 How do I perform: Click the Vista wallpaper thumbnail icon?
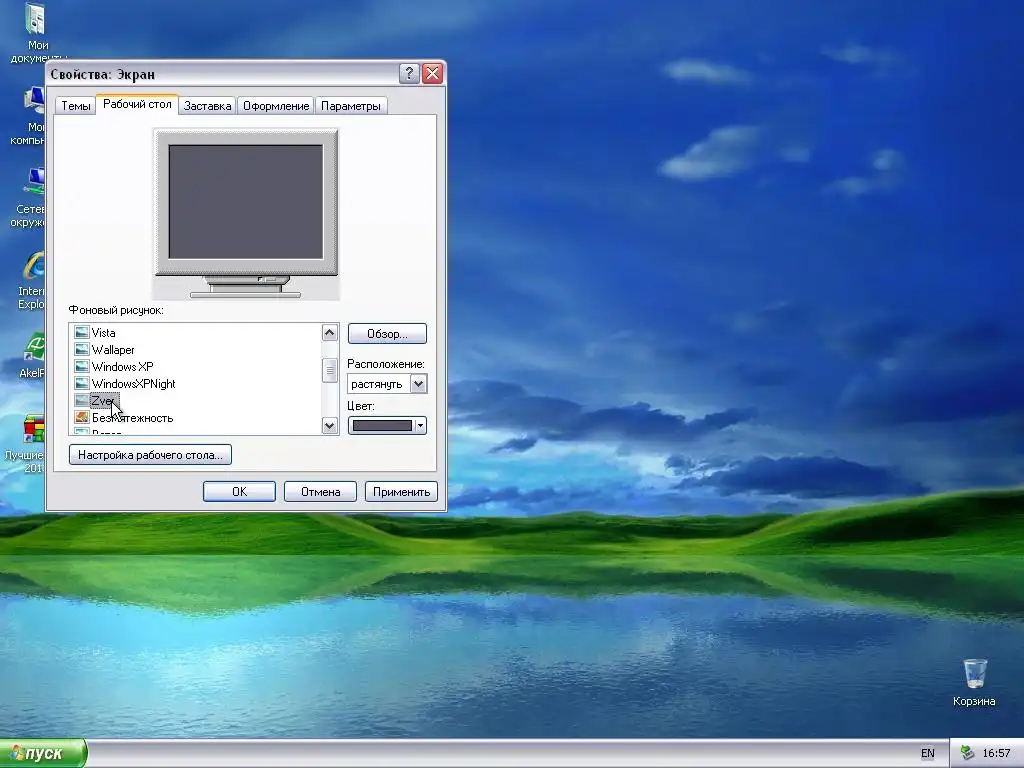click(82, 332)
